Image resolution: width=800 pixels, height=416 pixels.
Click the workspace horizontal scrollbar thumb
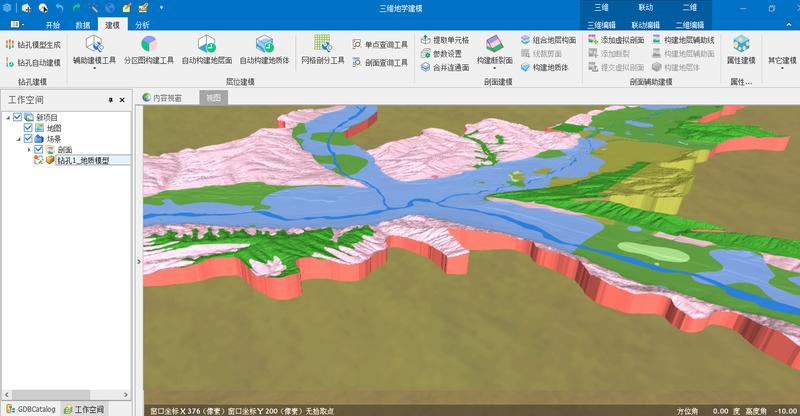50,395
